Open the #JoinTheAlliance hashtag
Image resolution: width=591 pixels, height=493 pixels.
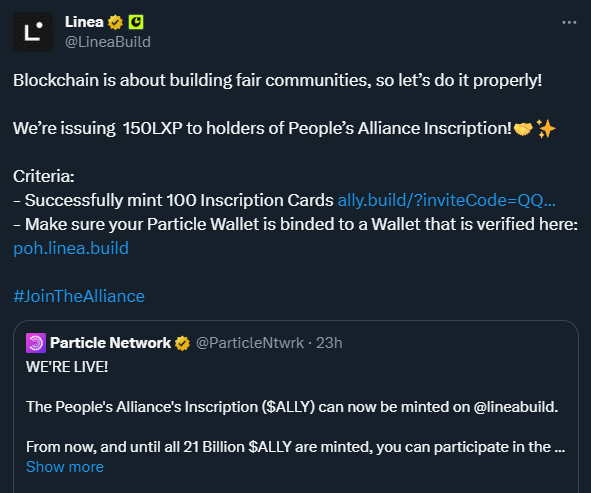[79, 296]
